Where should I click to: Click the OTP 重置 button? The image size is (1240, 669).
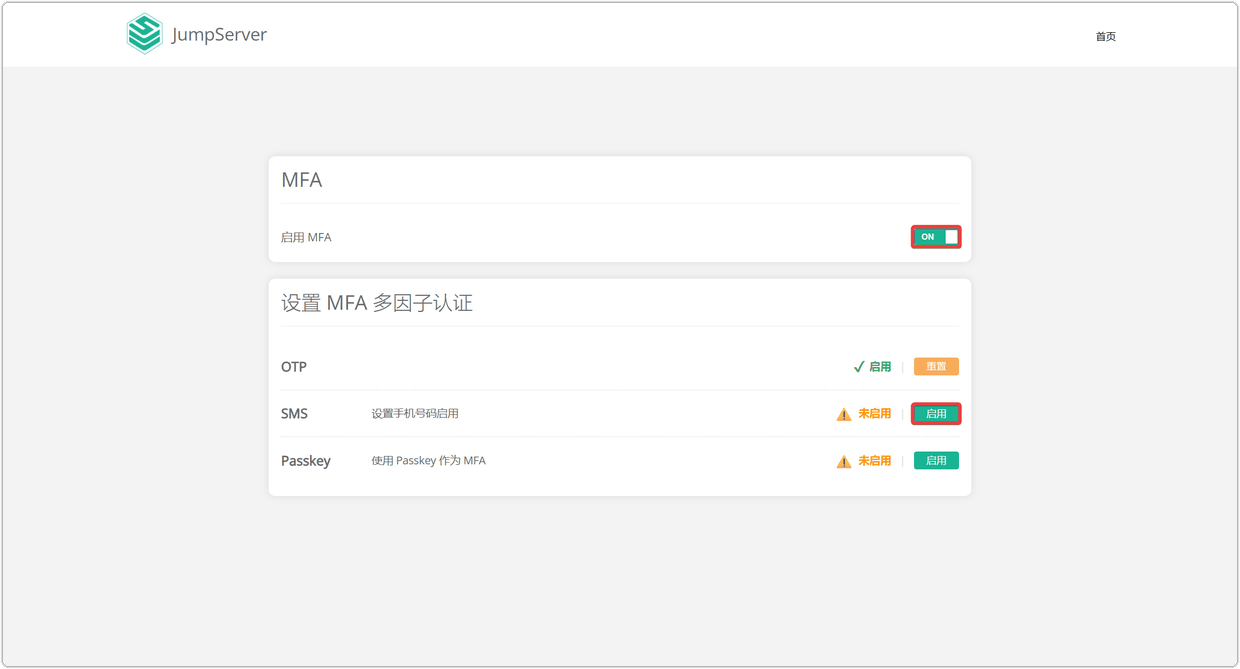pos(936,367)
